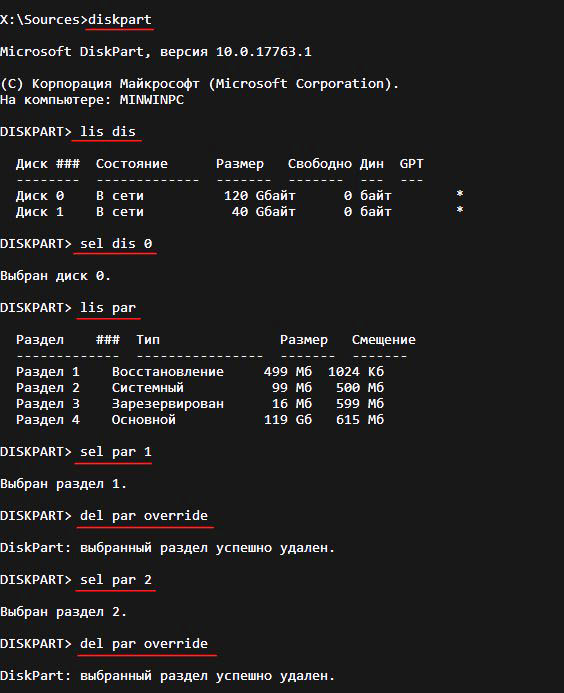This screenshot has width=564, height=693.
Task: Click the 'lis dis' command
Action: (x=108, y=132)
